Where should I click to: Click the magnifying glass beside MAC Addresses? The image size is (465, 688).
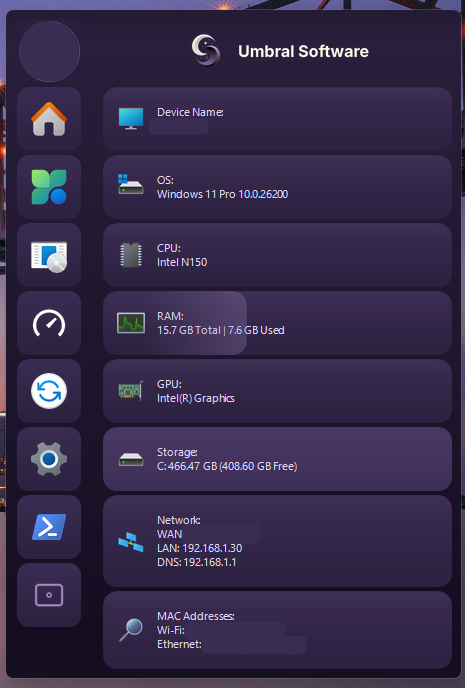(x=131, y=630)
